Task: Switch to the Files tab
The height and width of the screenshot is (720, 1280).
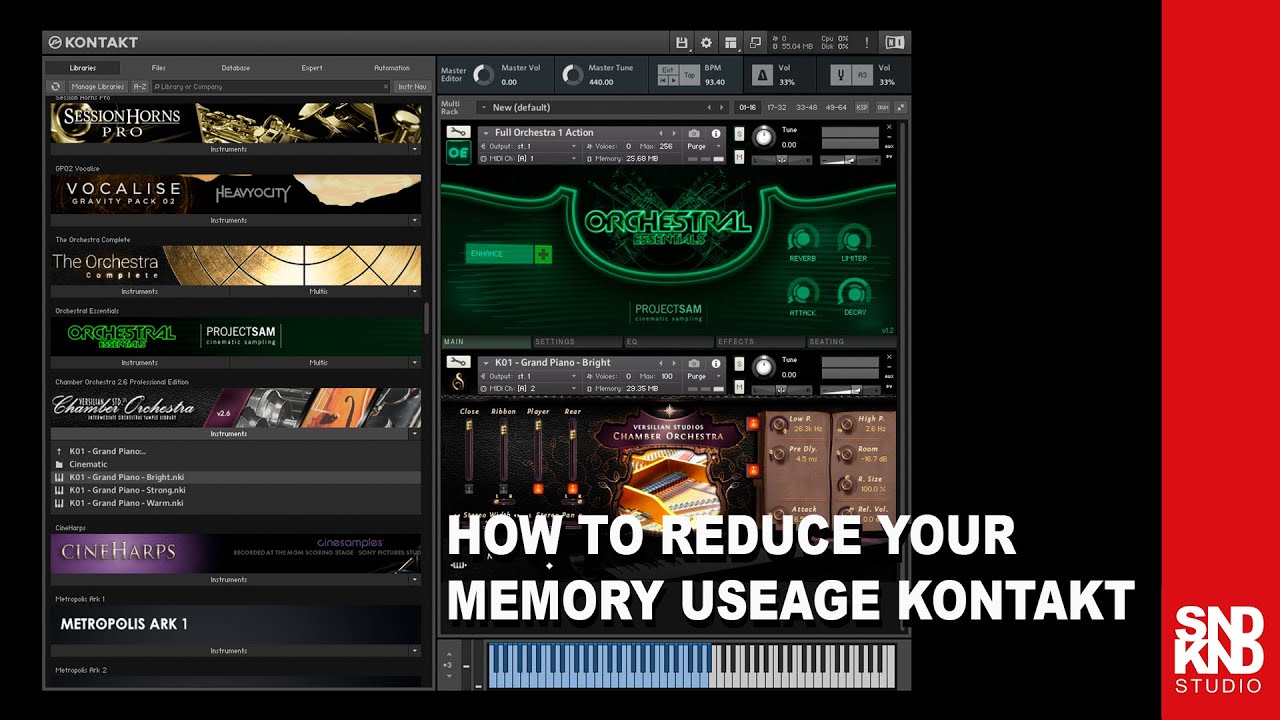Action: pyautogui.click(x=159, y=68)
